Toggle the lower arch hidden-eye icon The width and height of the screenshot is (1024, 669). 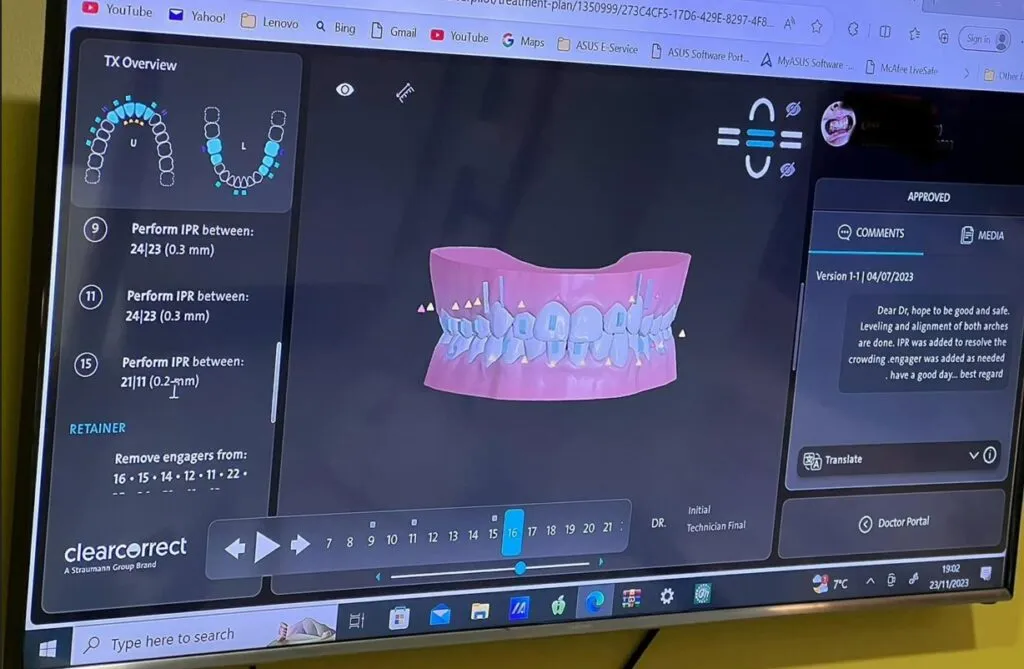tap(788, 170)
